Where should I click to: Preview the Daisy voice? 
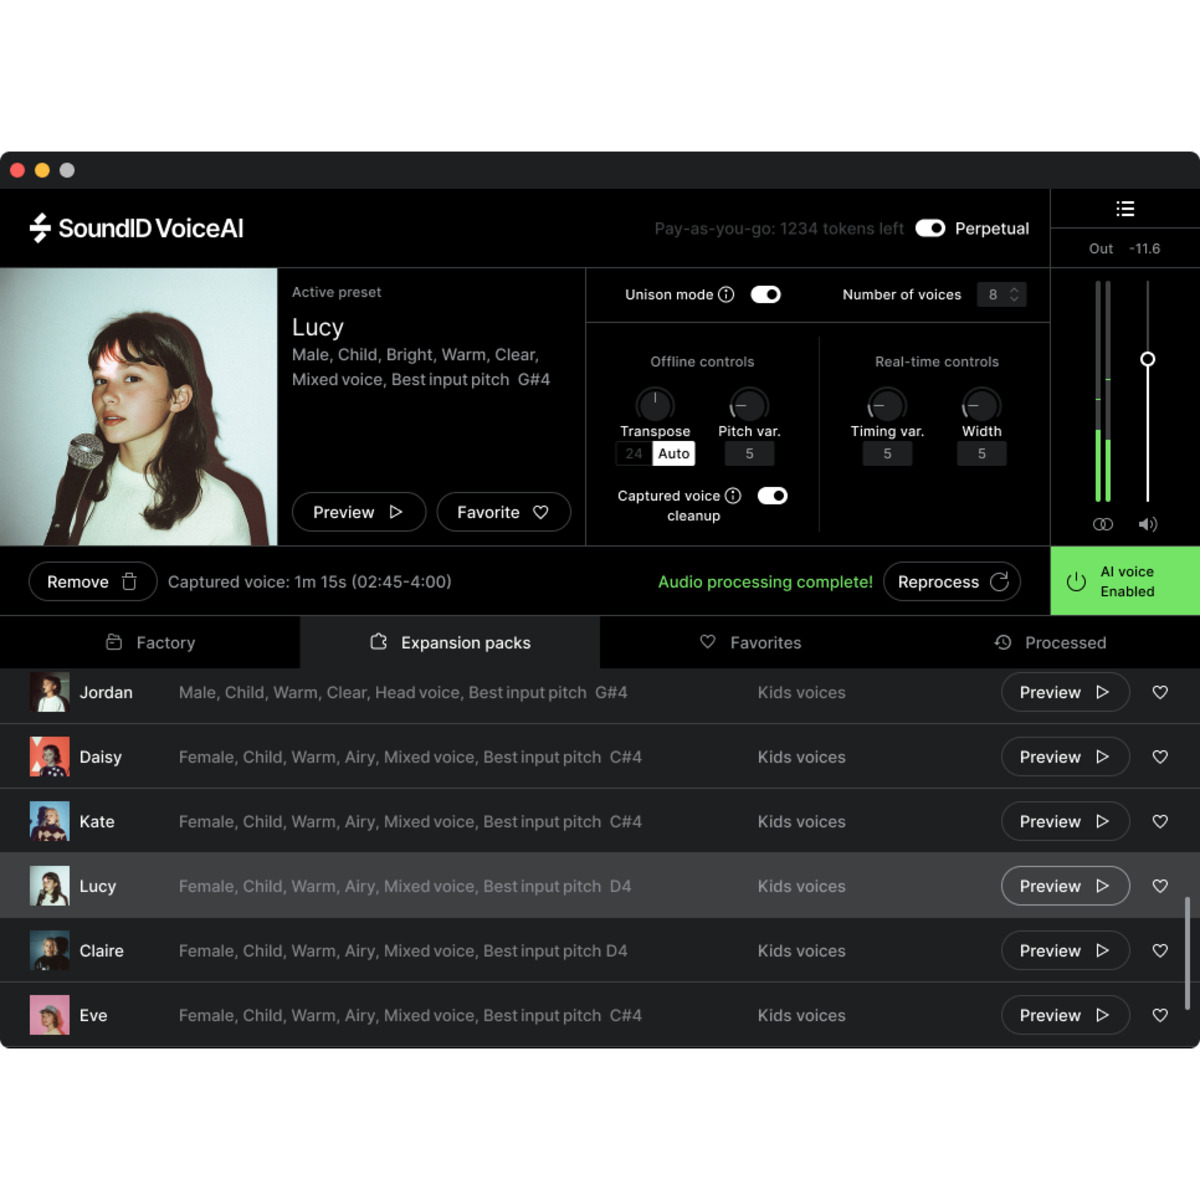[x=1065, y=757]
